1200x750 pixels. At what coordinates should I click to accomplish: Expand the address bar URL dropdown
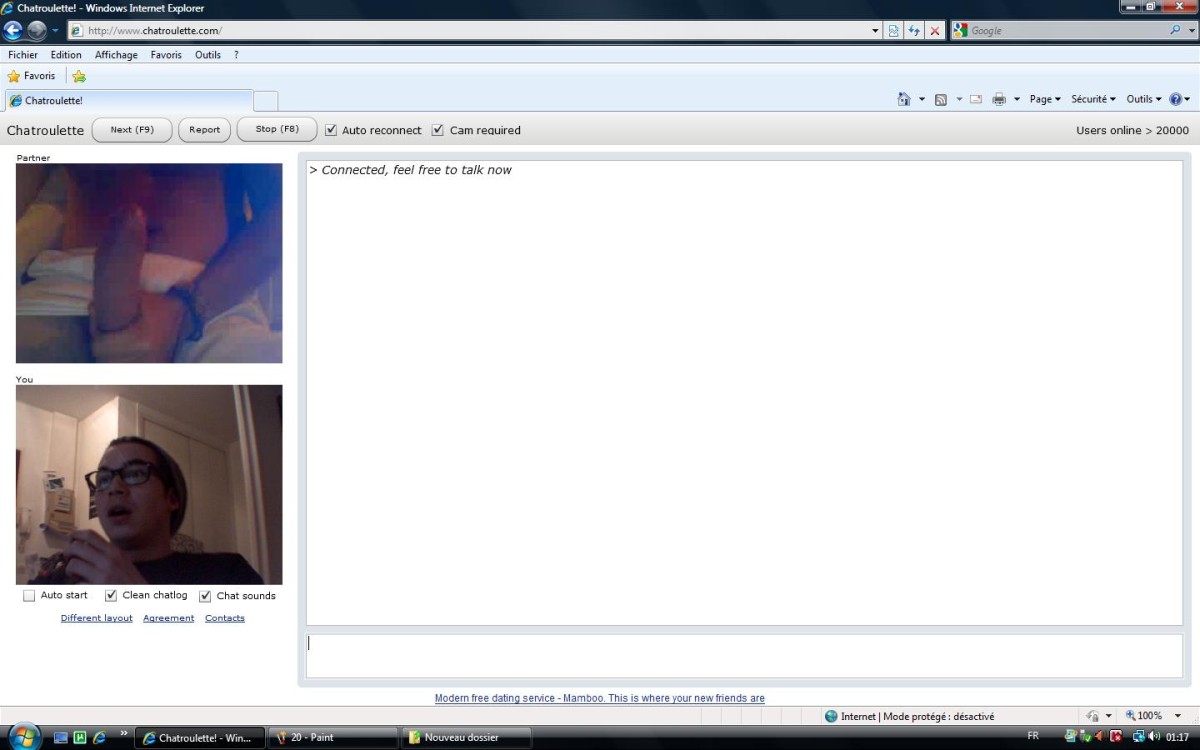pyautogui.click(x=876, y=31)
